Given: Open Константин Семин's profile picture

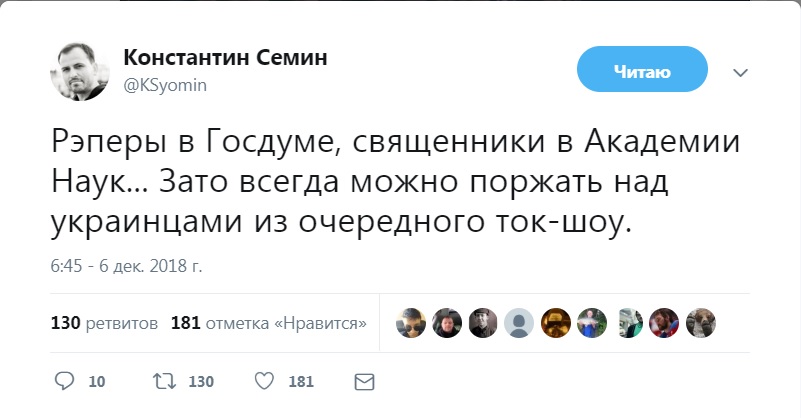Looking at the screenshot, I should click(x=80, y=73).
